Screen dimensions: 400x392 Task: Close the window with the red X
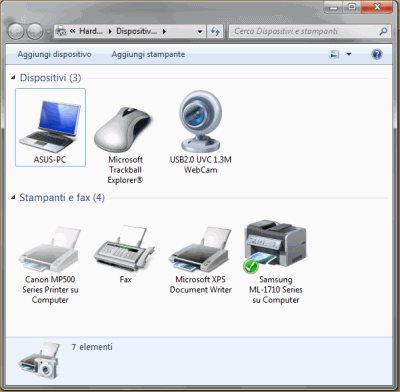(x=377, y=7)
